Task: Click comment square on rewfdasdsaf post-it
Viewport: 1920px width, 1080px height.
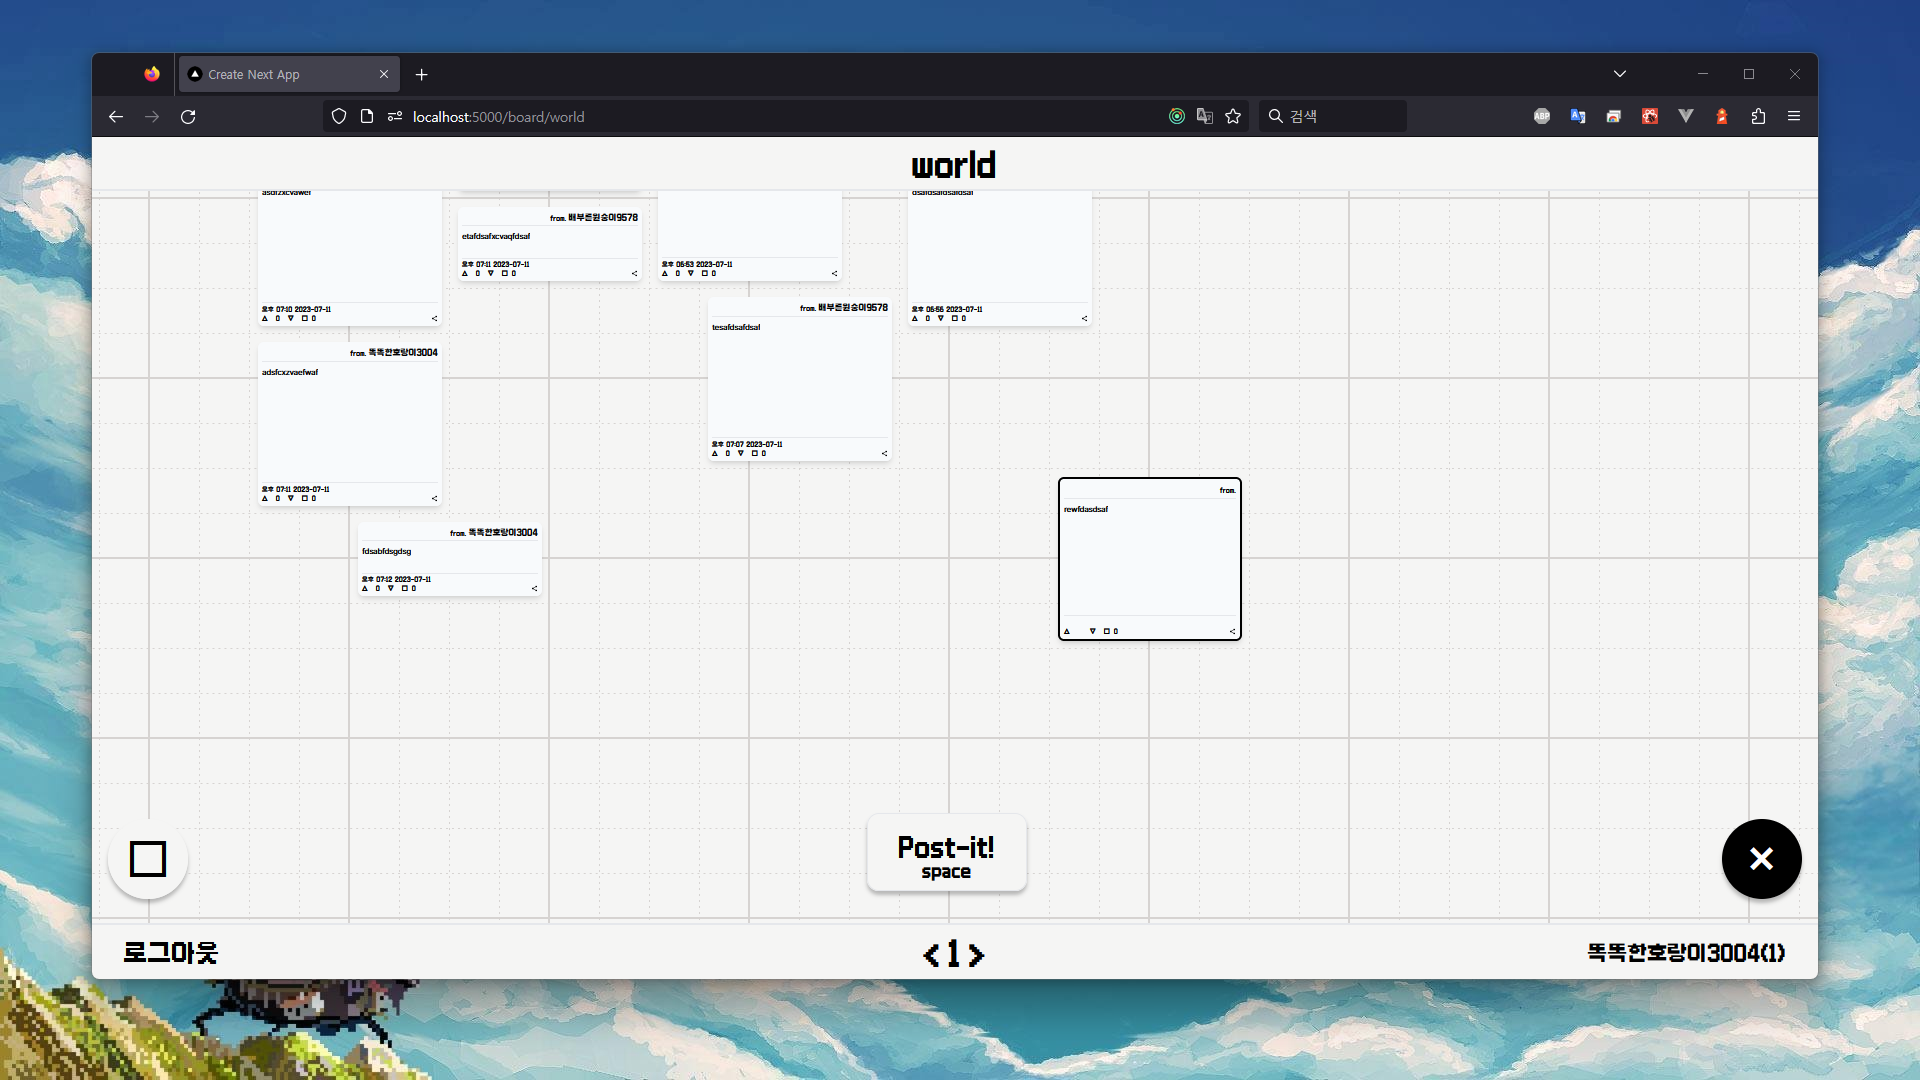Action: tap(1107, 631)
